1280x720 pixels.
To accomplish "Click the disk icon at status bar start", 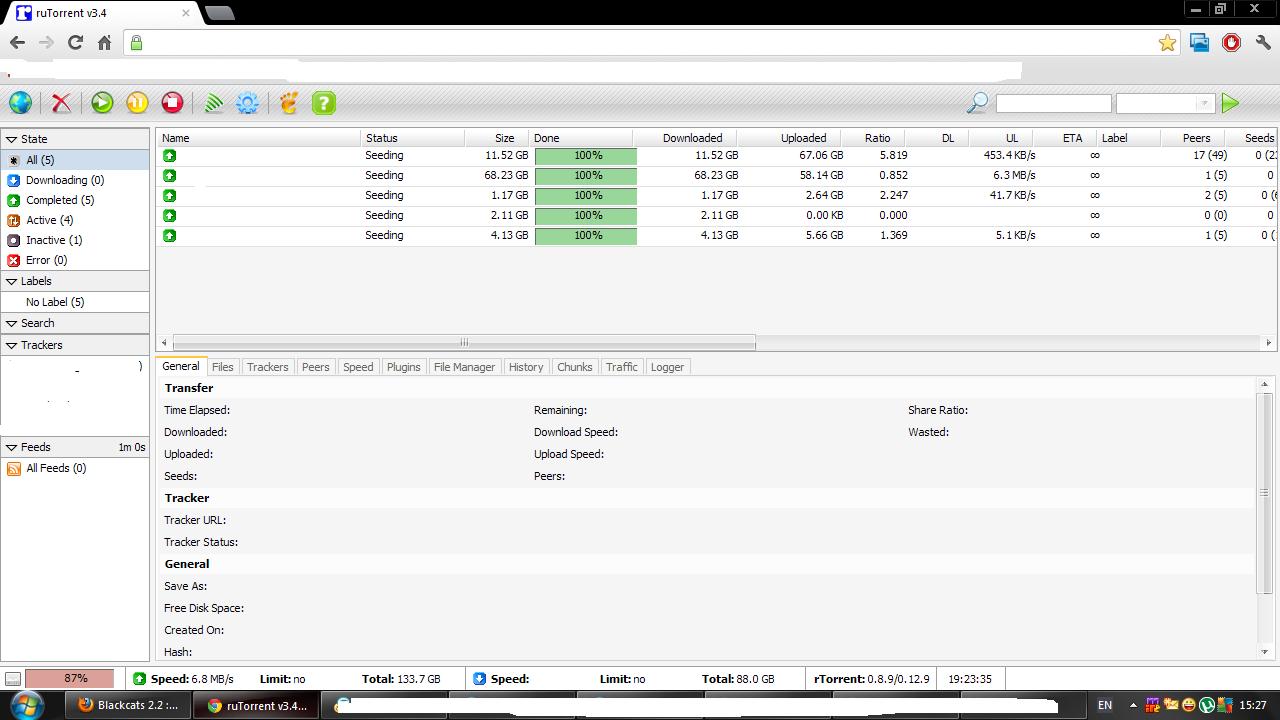I will tap(12, 679).
